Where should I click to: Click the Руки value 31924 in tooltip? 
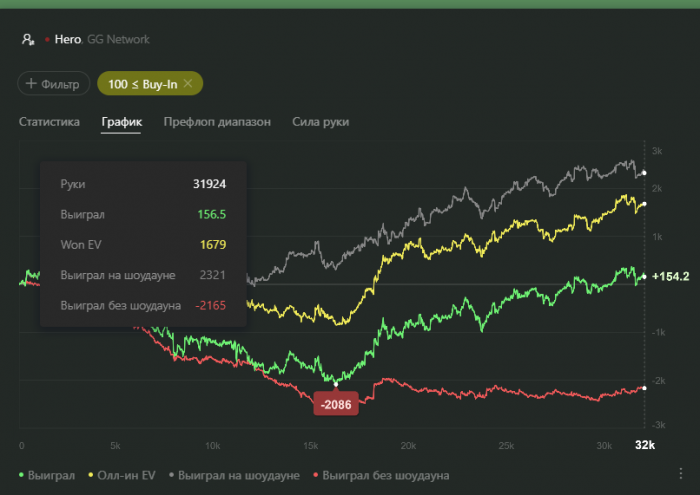pyautogui.click(x=209, y=184)
